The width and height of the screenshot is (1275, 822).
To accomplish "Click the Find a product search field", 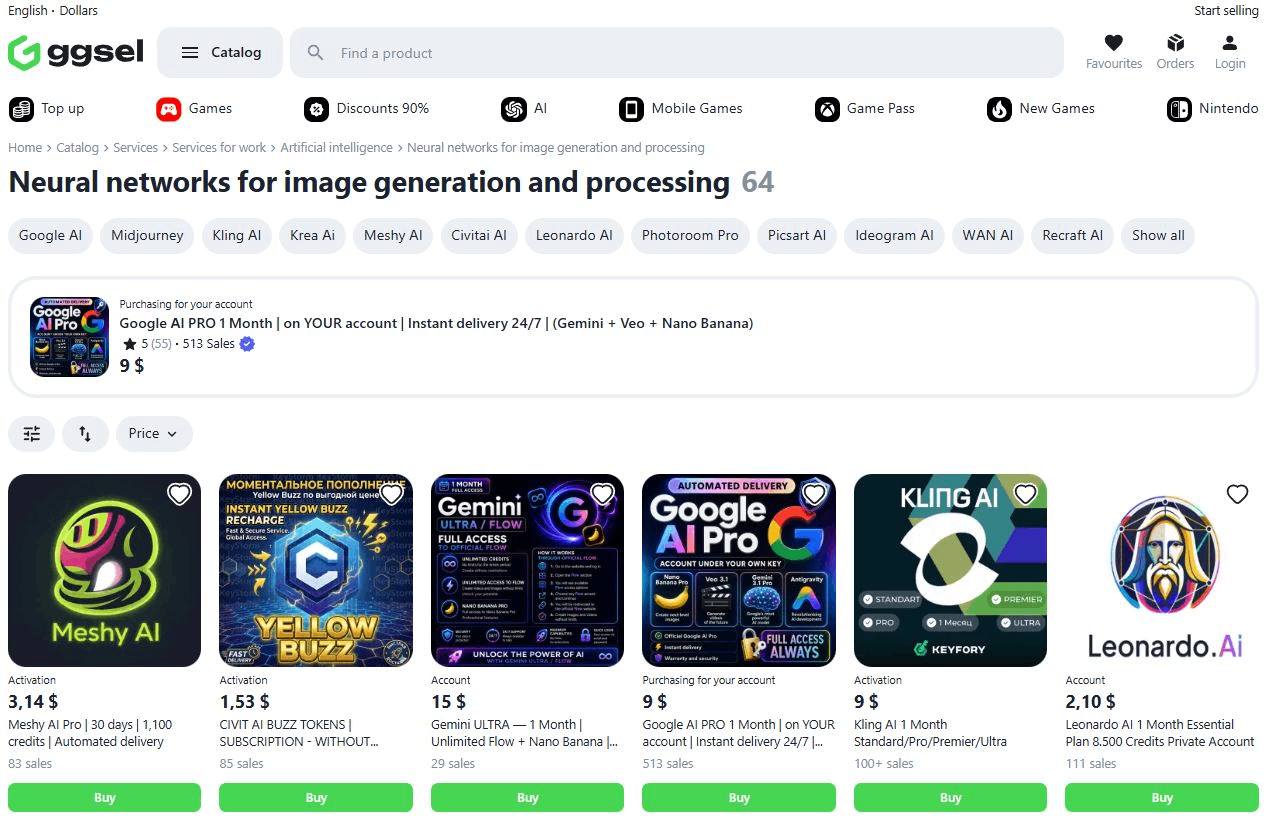I will click(x=677, y=53).
